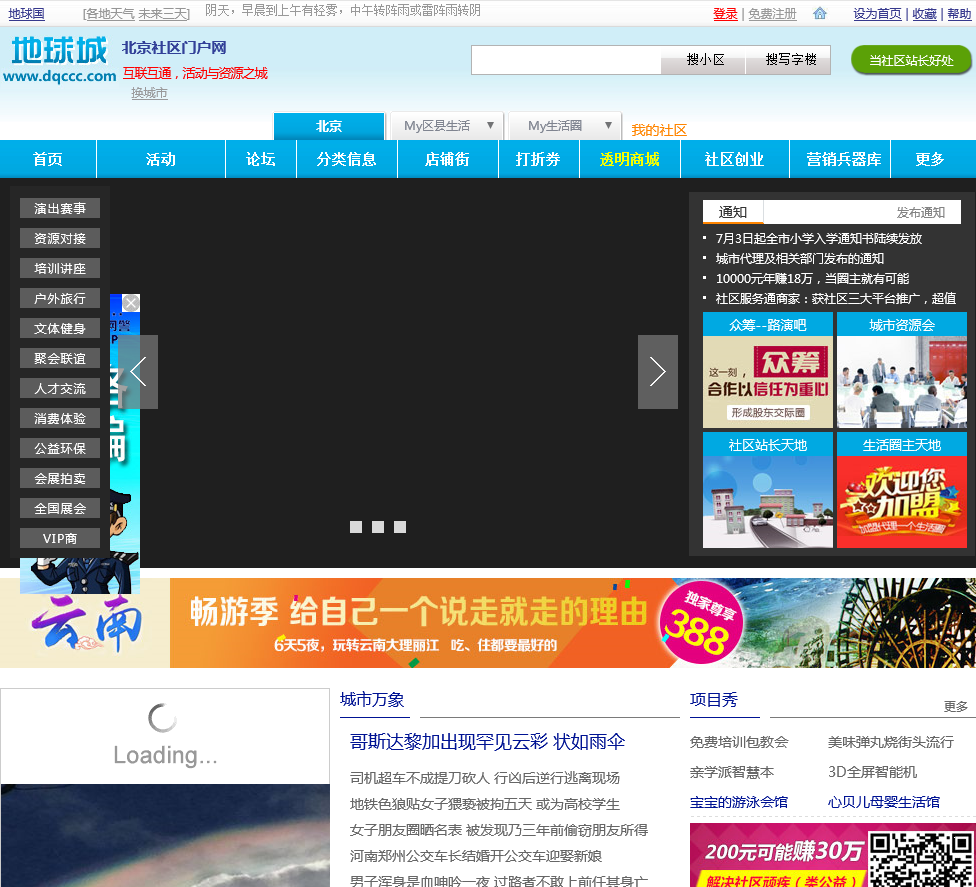
Task: Open the 社区站长天地 thumbnail
Action: [x=767, y=490]
